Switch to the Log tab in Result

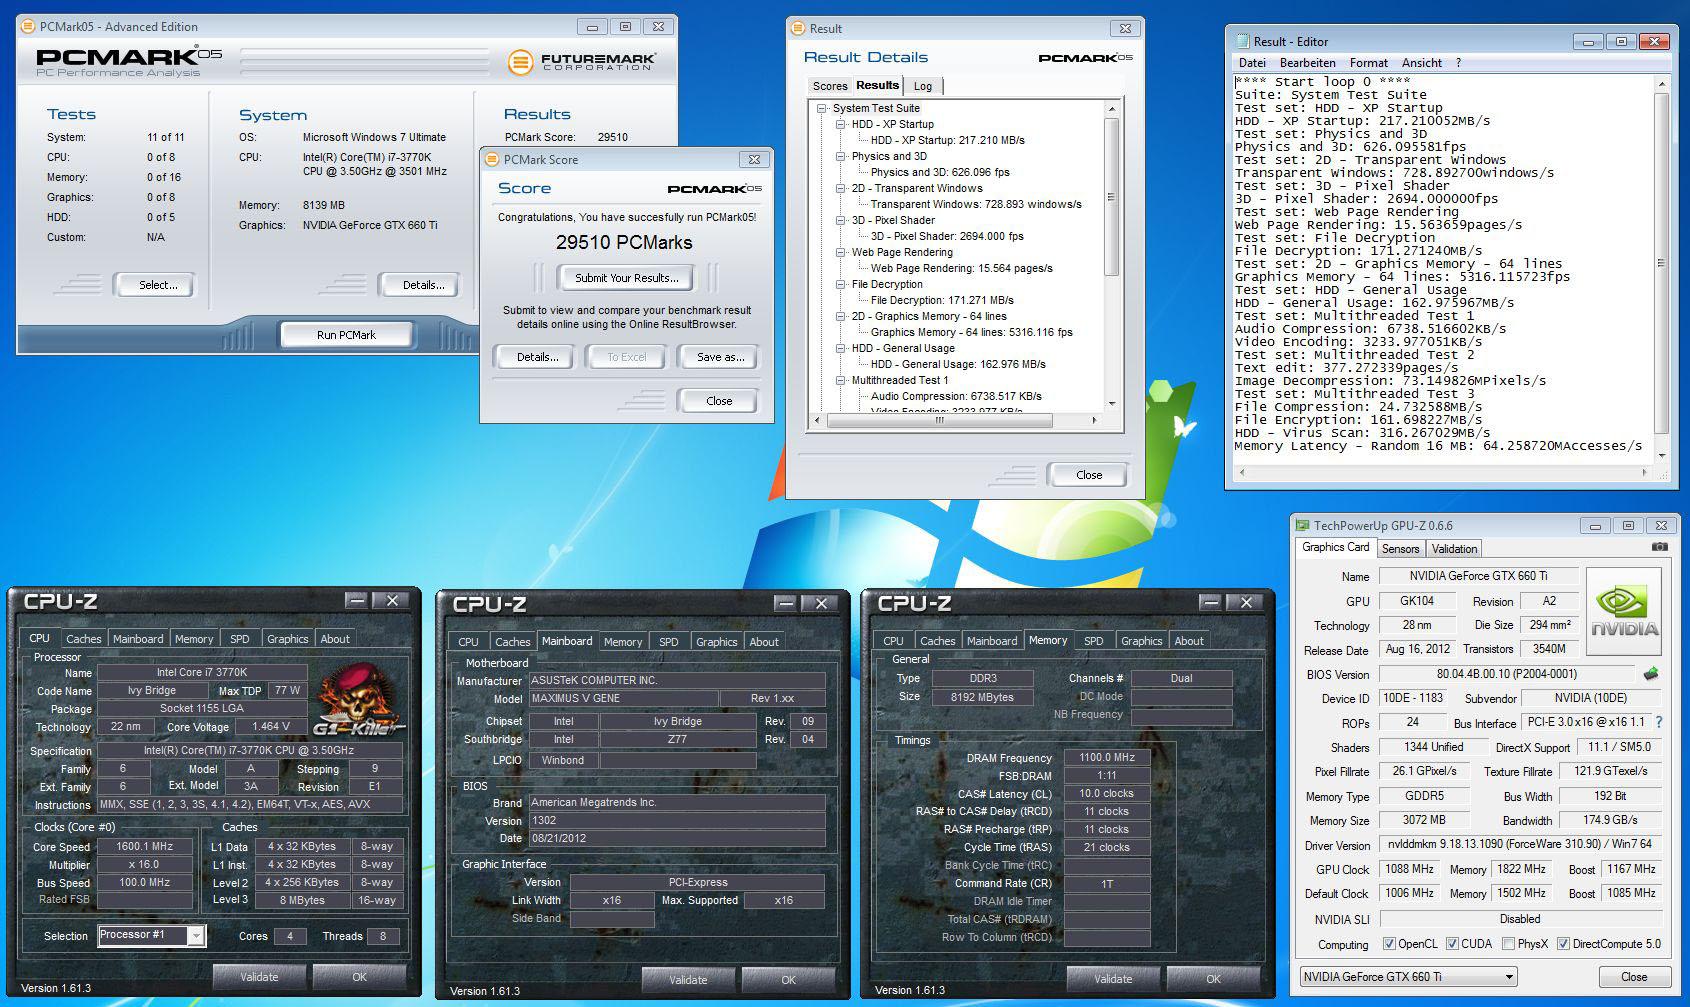[x=923, y=86]
